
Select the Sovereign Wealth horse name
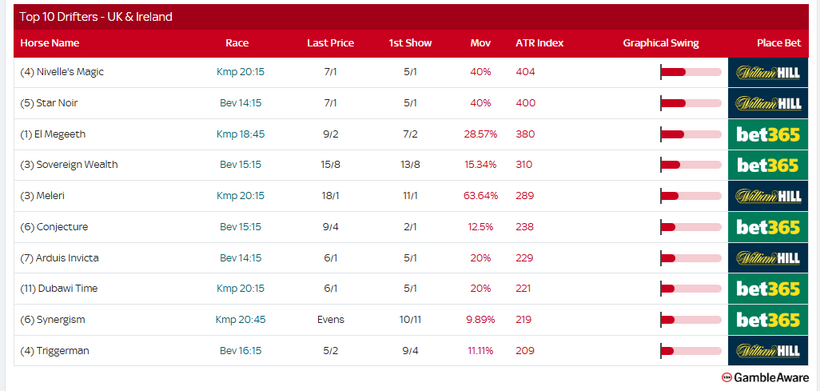[69, 165]
